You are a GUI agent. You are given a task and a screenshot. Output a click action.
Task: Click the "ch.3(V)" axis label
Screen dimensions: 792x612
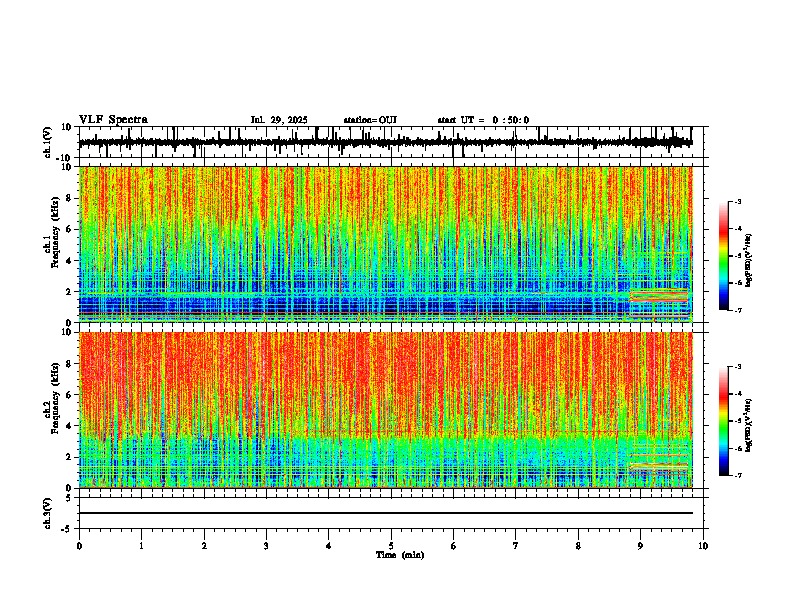pyautogui.click(x=48, y=513)
